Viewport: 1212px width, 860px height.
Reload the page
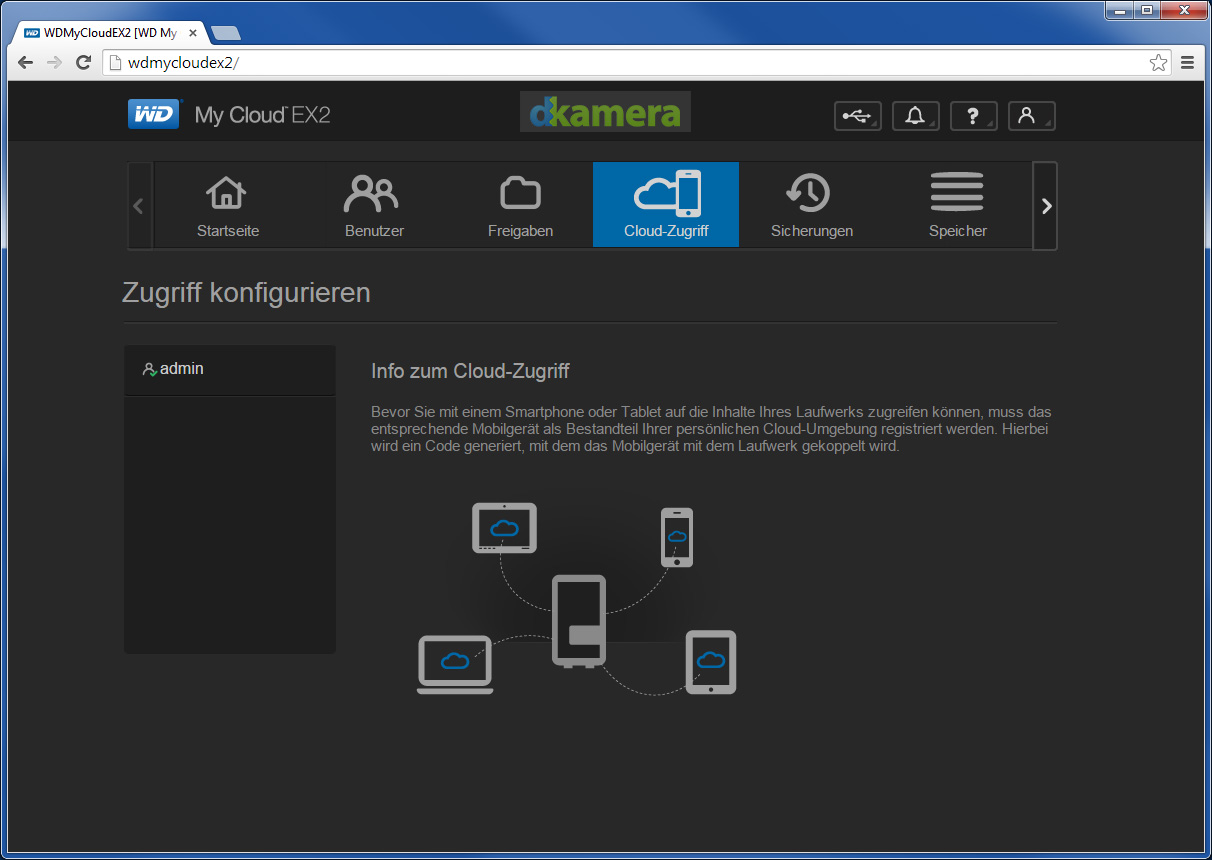click(84, 63)
